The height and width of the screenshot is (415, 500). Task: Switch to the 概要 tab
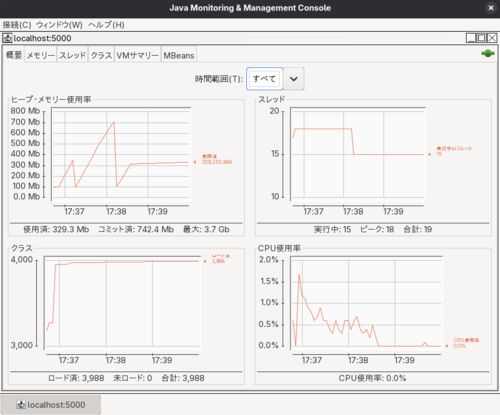(14, 55)
